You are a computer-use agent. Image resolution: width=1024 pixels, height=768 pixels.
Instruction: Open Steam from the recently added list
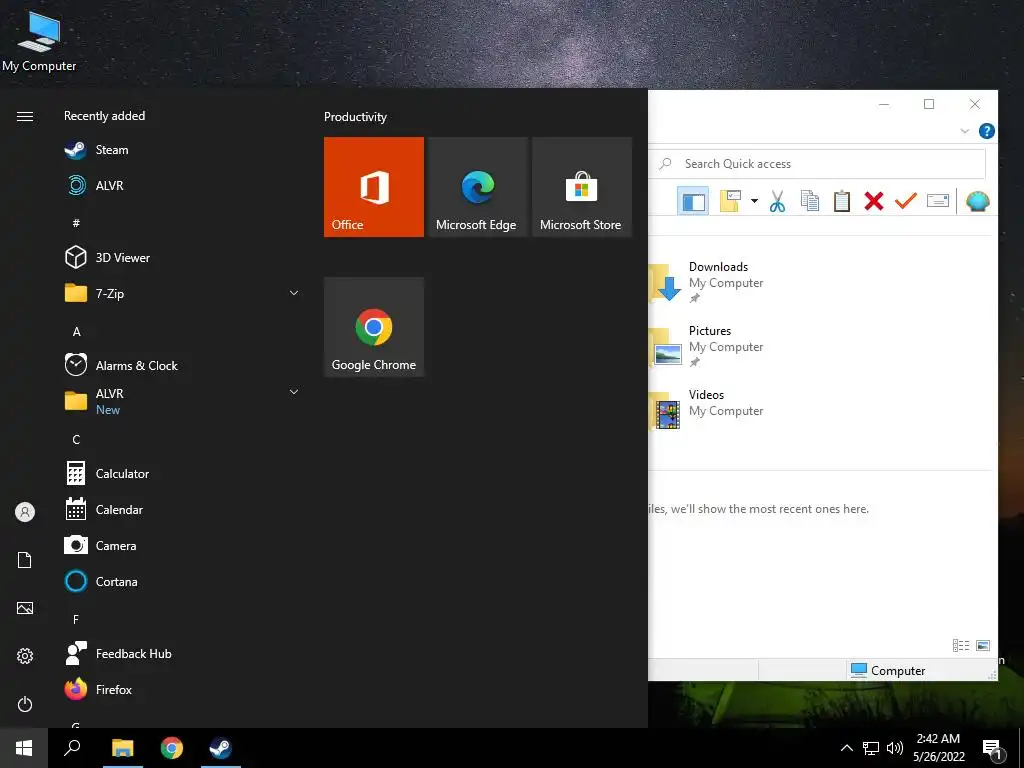point(182,150)
